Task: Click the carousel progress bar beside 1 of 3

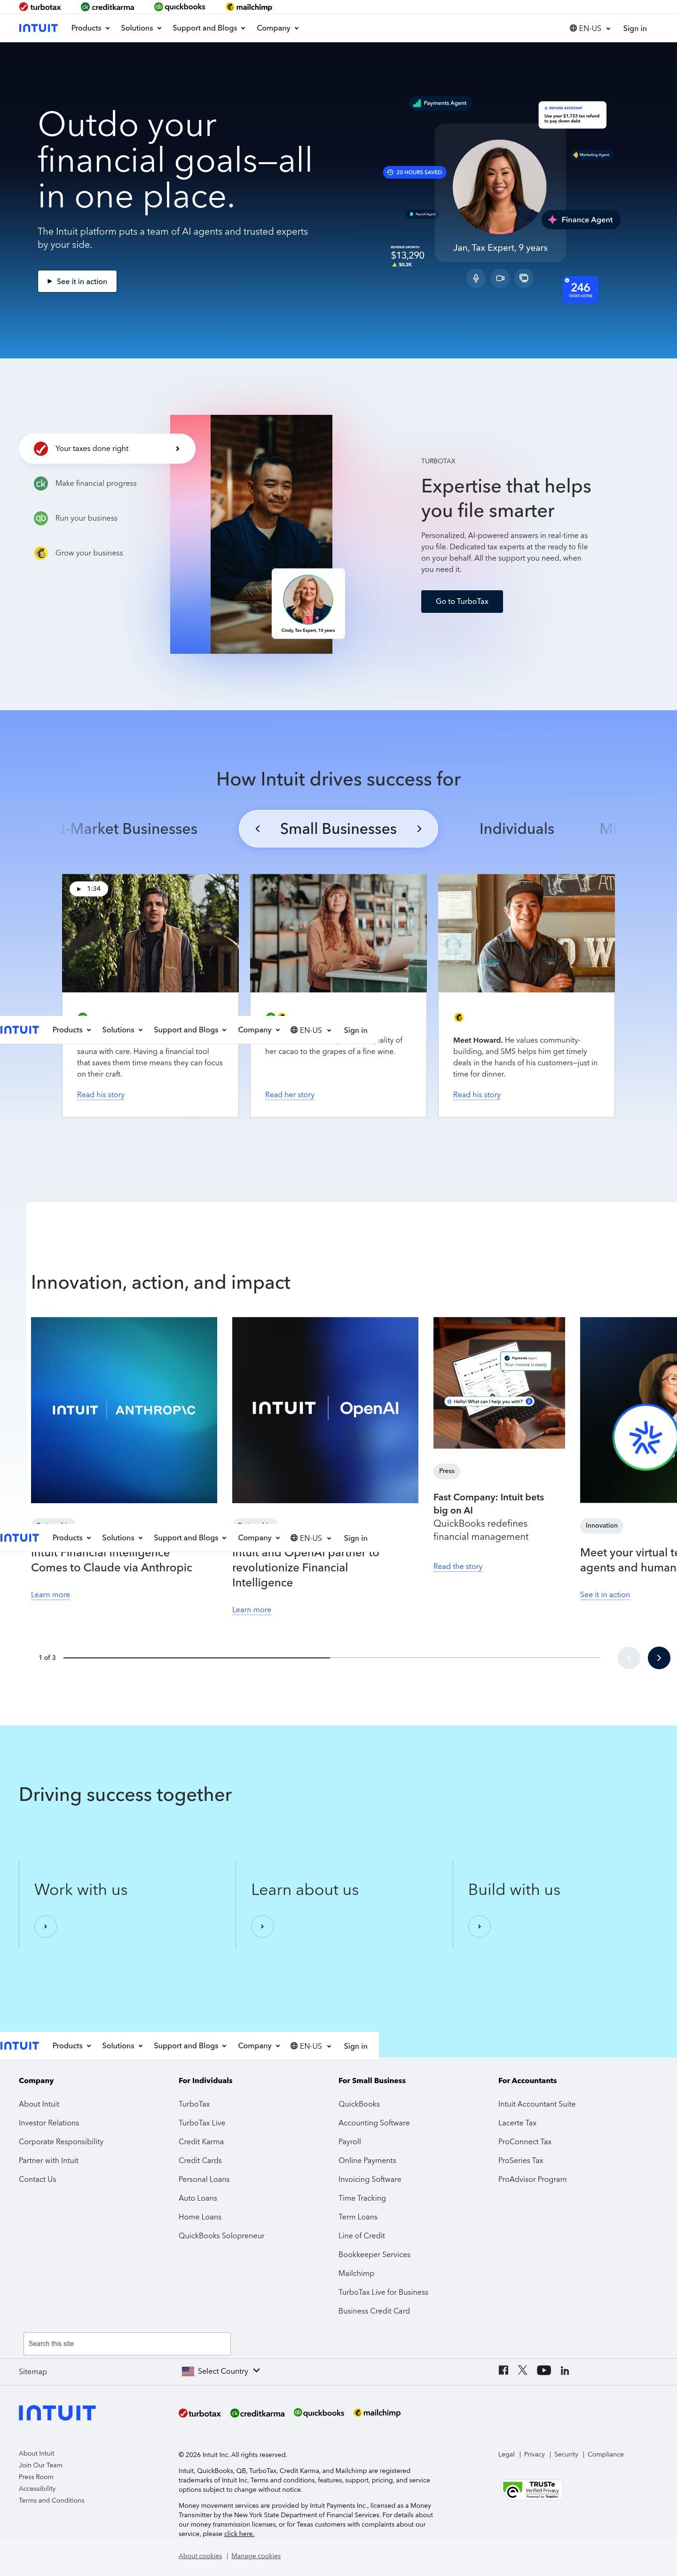Action: coord(331,1657)
